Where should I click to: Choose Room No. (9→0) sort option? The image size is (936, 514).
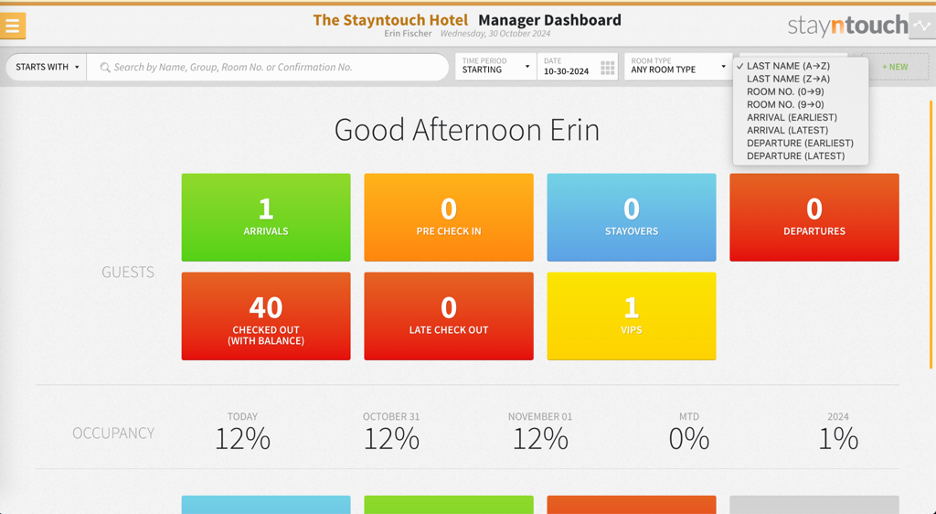point(800,104)
